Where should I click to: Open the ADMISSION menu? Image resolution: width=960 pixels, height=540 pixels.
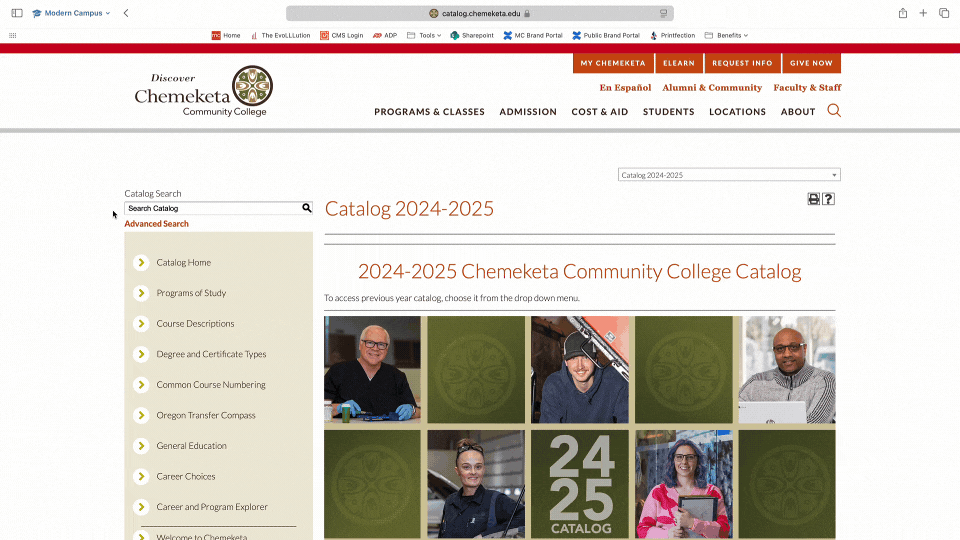point(528,111)
